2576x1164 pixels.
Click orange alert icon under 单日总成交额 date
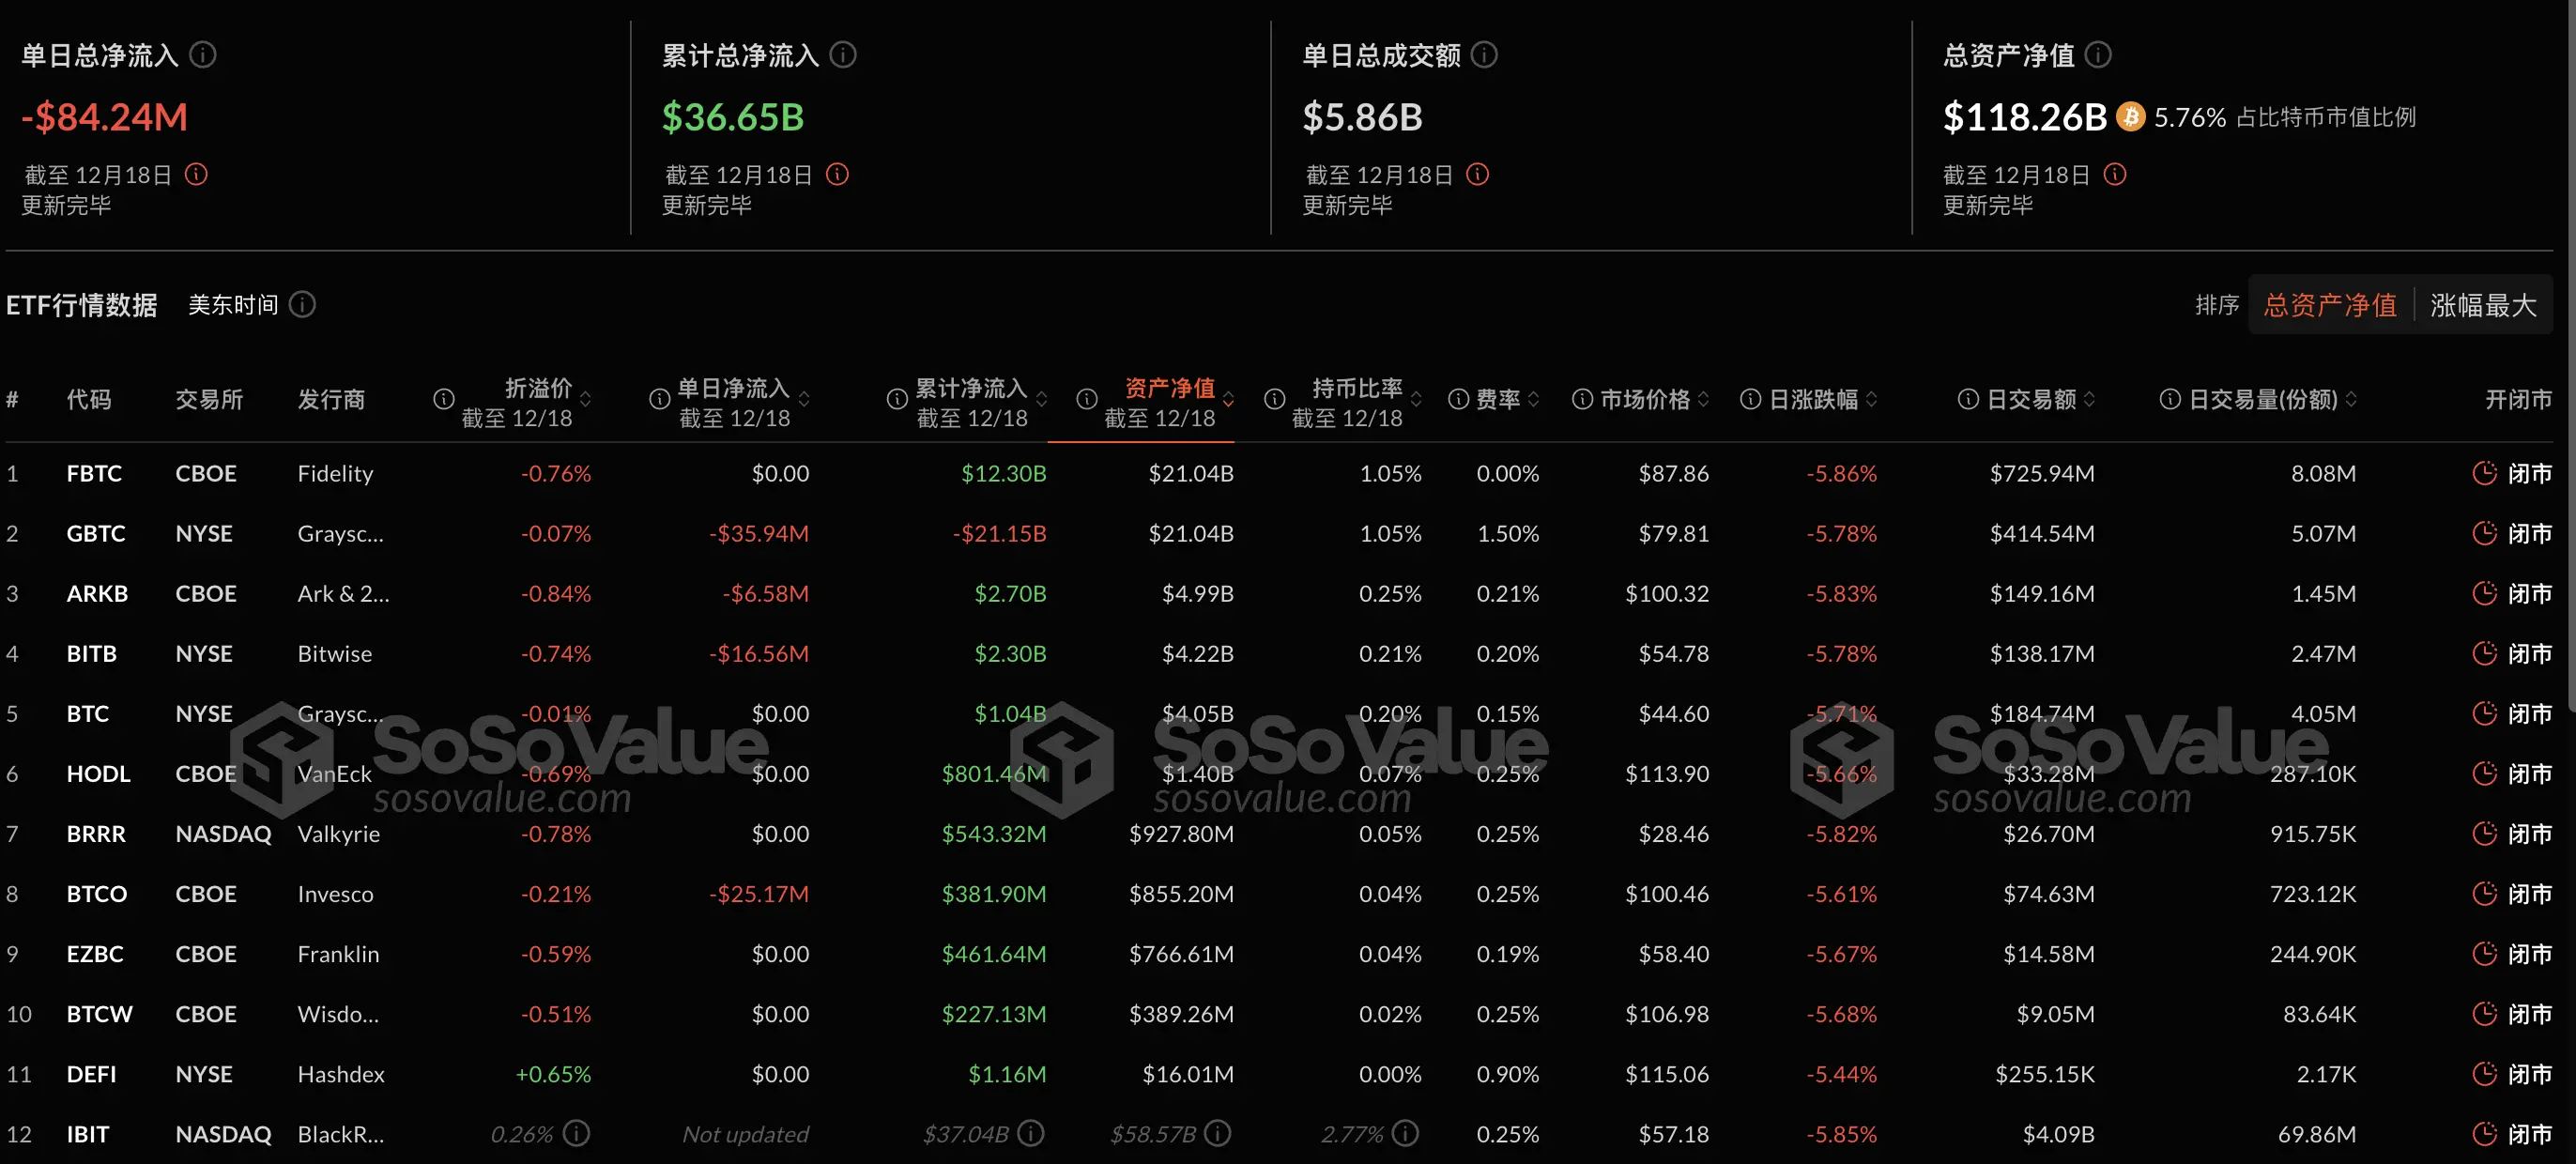coord(1477,174)
